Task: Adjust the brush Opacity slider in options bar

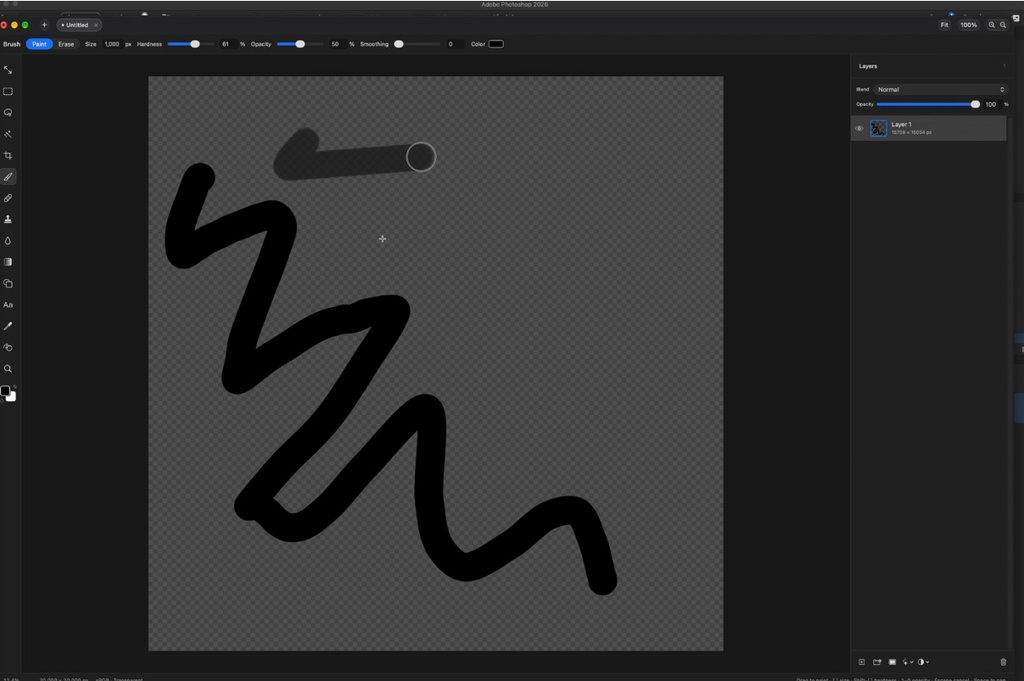Action: point(300,44)
